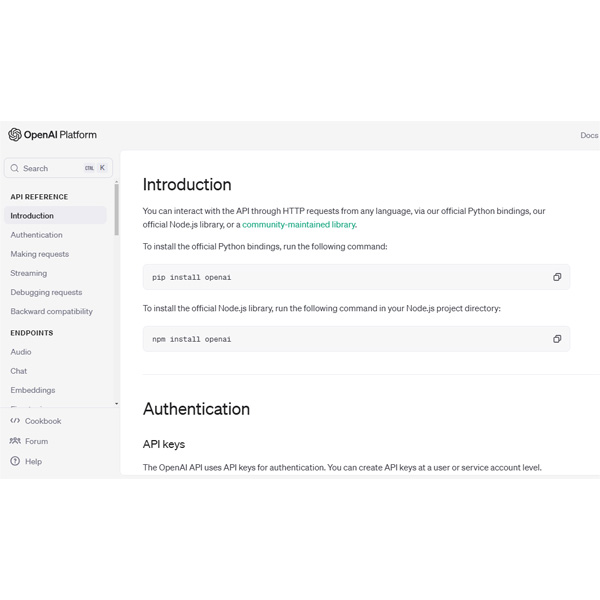
Task: Open the Docs tab in header
Action: [x=589, y=135]
